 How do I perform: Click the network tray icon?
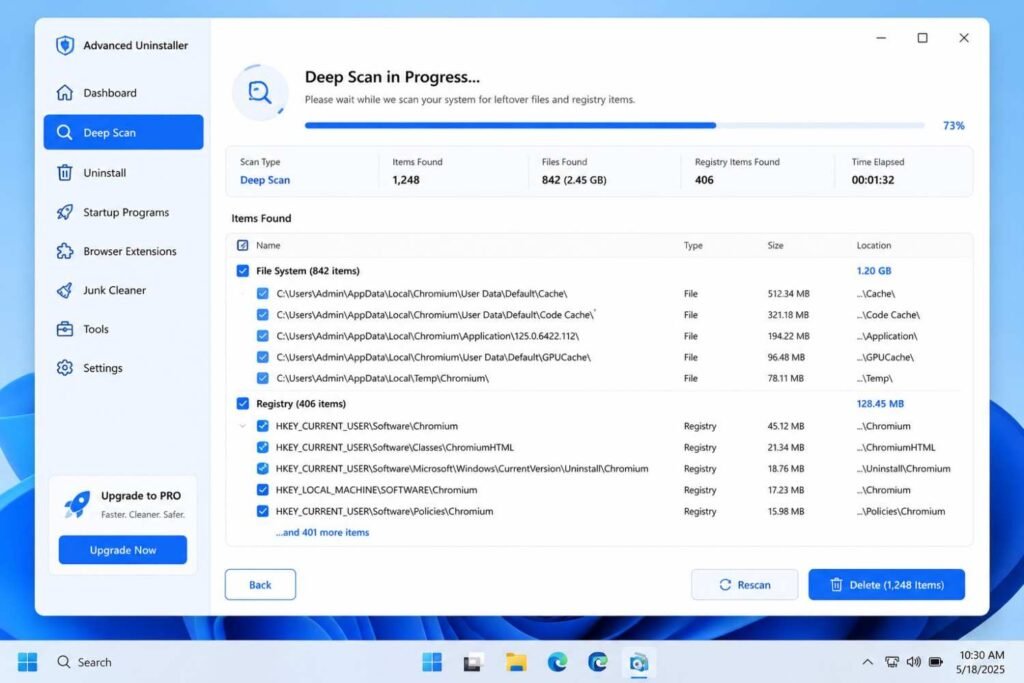[x=891, y=662]
